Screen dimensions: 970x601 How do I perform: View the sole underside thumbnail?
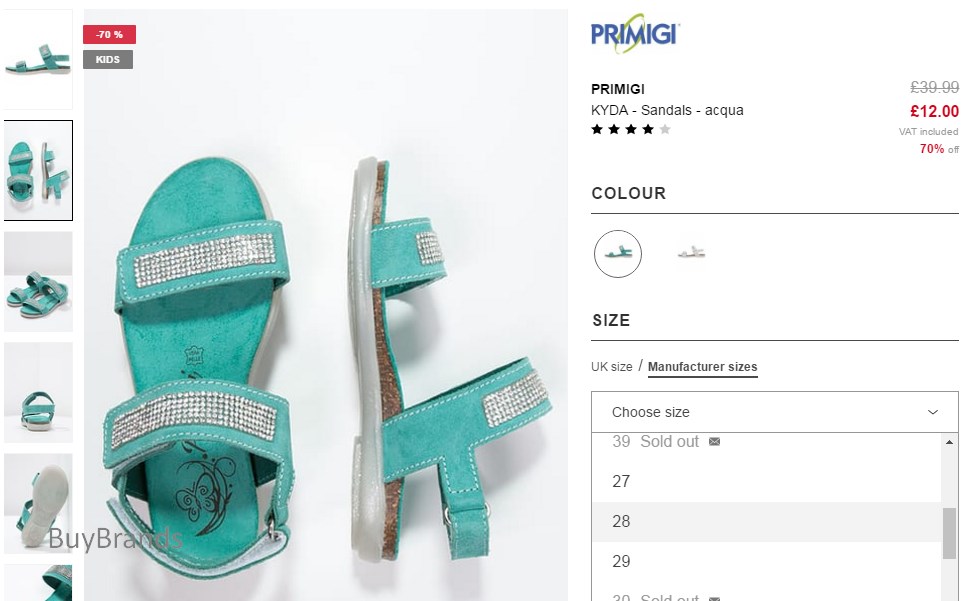38,503
